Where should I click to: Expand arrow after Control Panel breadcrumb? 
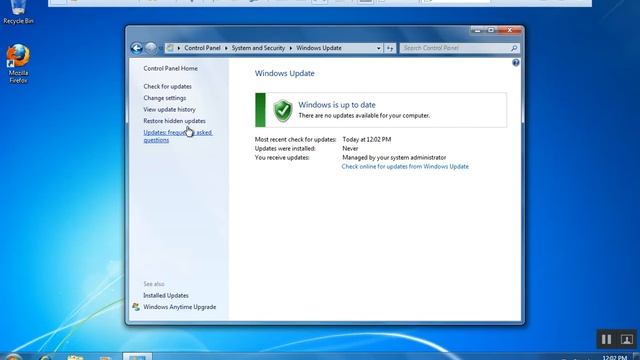pyautogui.click(x=226, y=48)
